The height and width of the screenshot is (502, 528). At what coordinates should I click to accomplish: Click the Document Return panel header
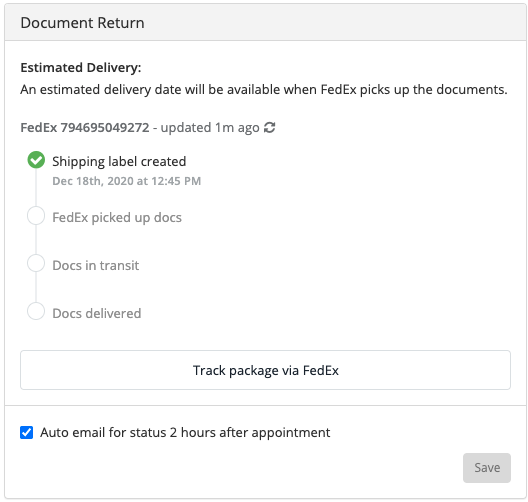click(265, 23)
